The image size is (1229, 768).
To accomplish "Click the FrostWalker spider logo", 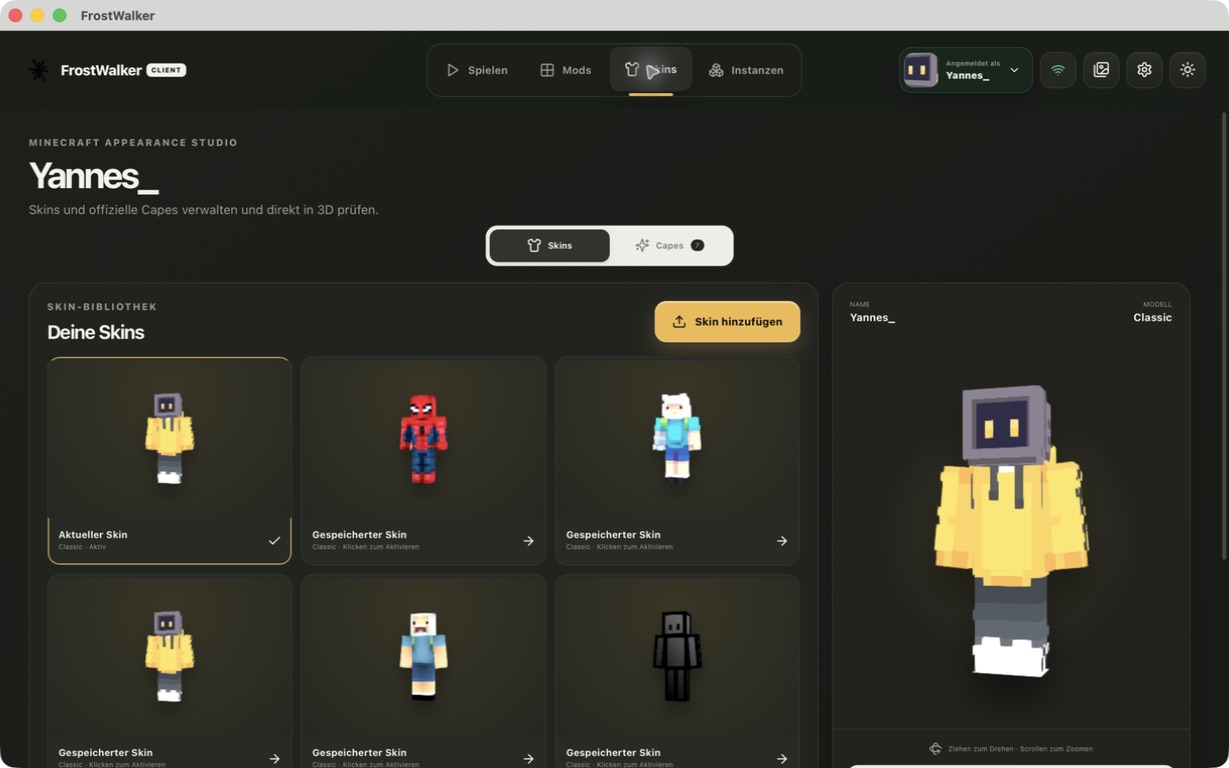I will click(38, 70).
